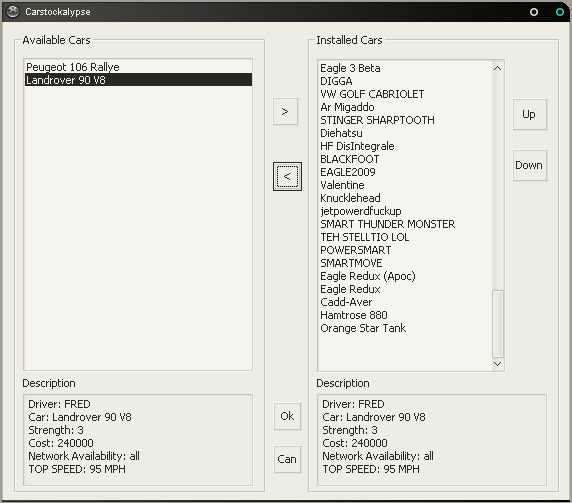Screen dimensions: 572x503
Task: Select SMARTMOVE entry
Action: click(405, 263)
